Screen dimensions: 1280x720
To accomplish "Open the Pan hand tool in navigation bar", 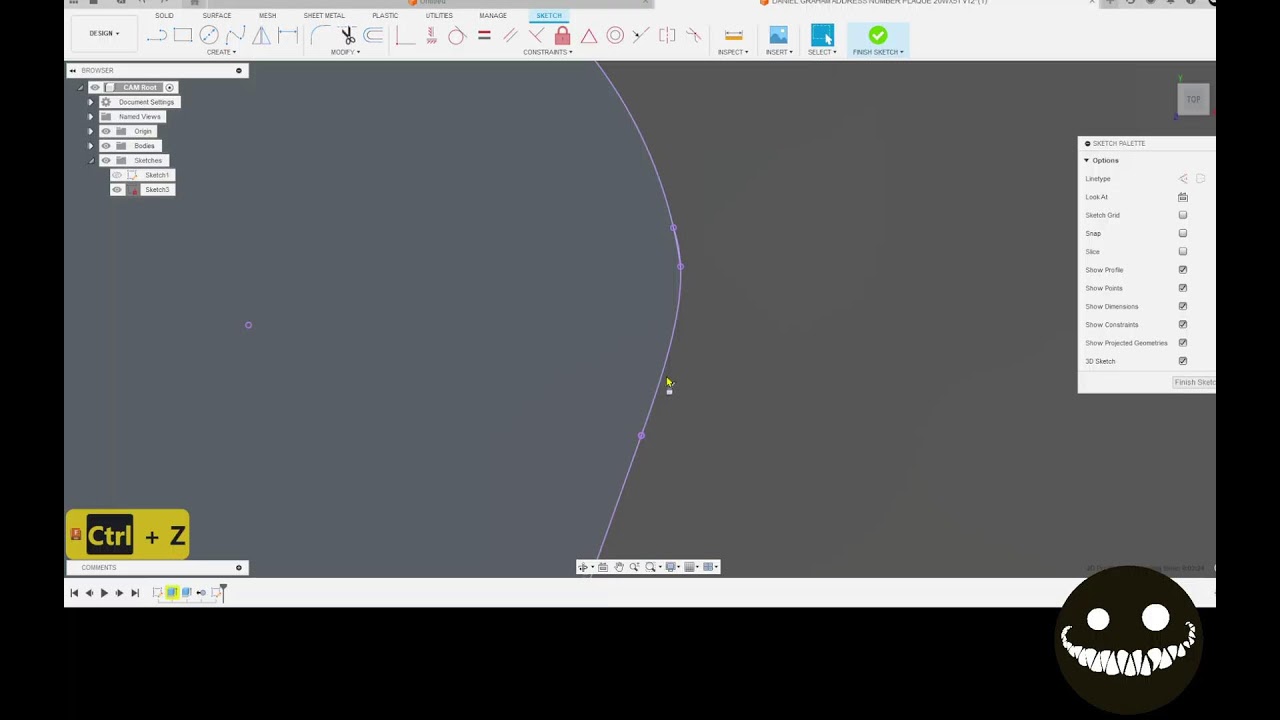I will pos(619,567).
